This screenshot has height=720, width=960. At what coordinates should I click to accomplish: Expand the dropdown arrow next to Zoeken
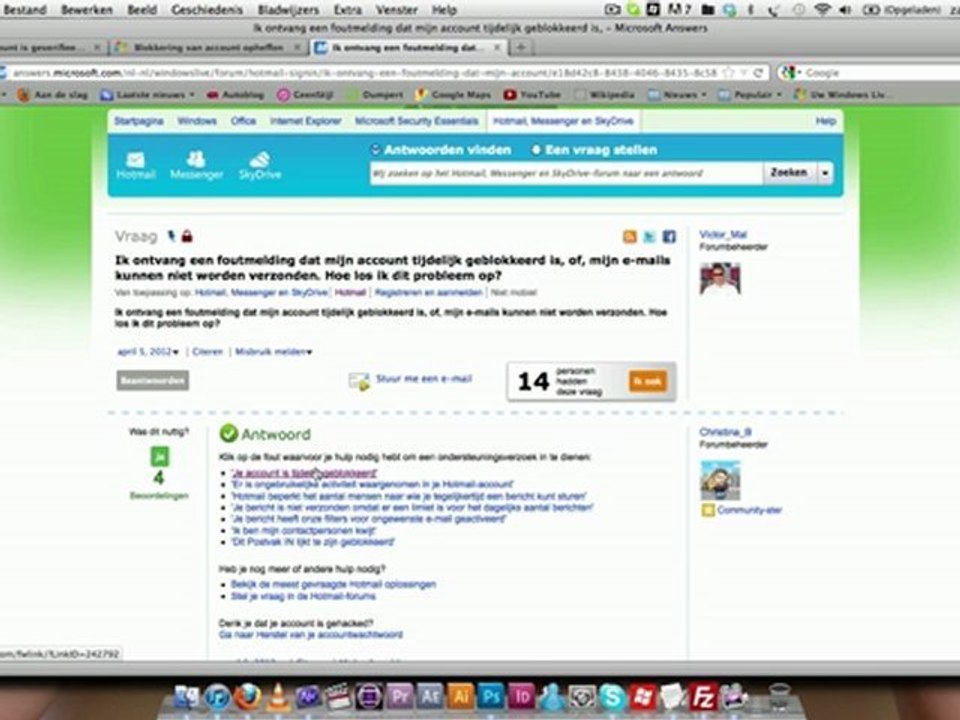point(825,173)
